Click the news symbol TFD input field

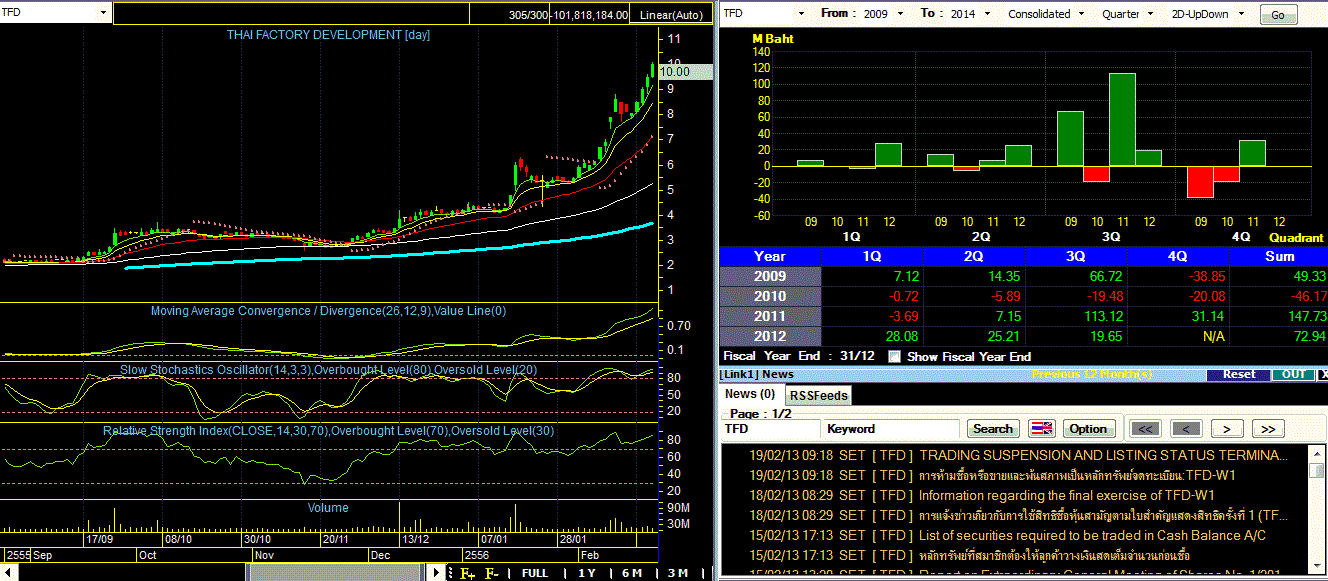[771, 429]
